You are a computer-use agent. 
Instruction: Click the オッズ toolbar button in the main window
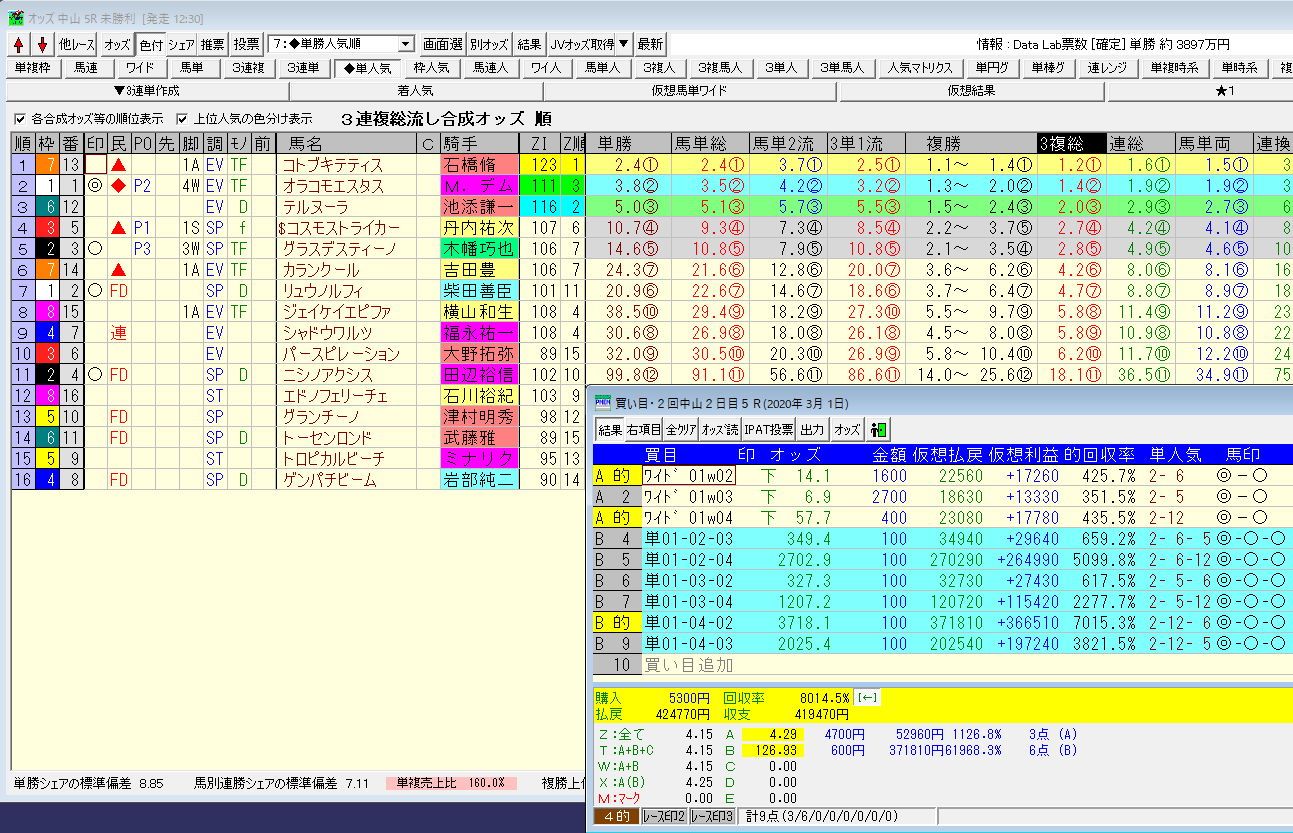pos(117,44)
